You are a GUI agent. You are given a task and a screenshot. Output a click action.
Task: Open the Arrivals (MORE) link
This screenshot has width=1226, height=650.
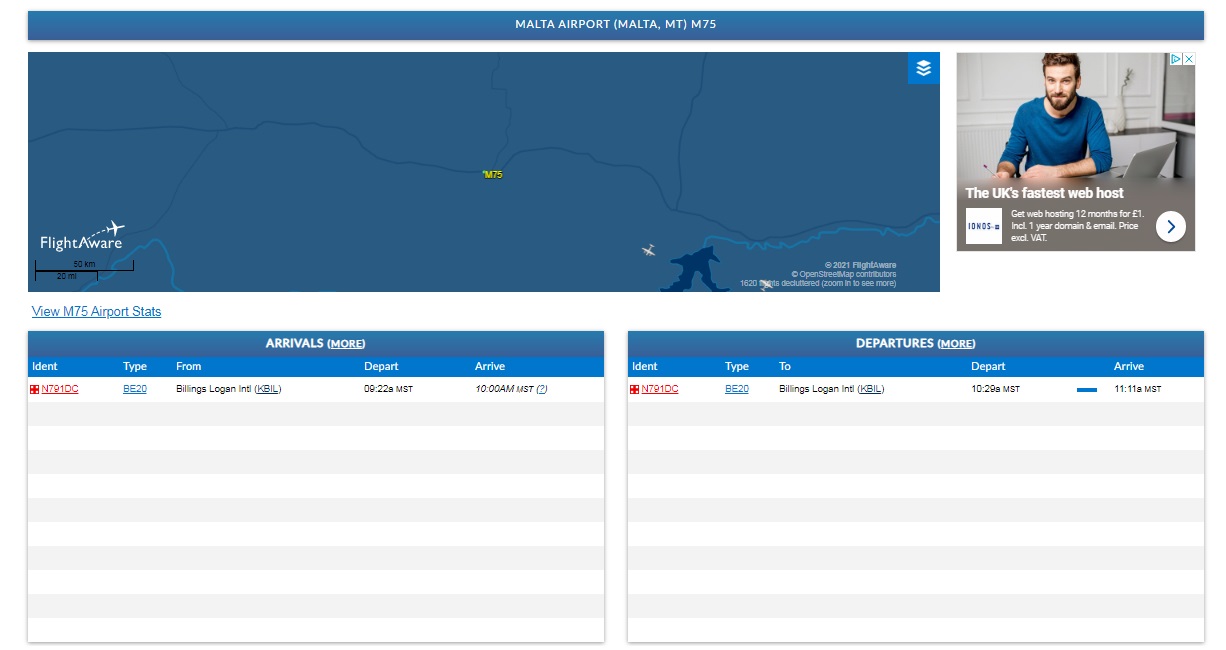(x=346, y=344)
